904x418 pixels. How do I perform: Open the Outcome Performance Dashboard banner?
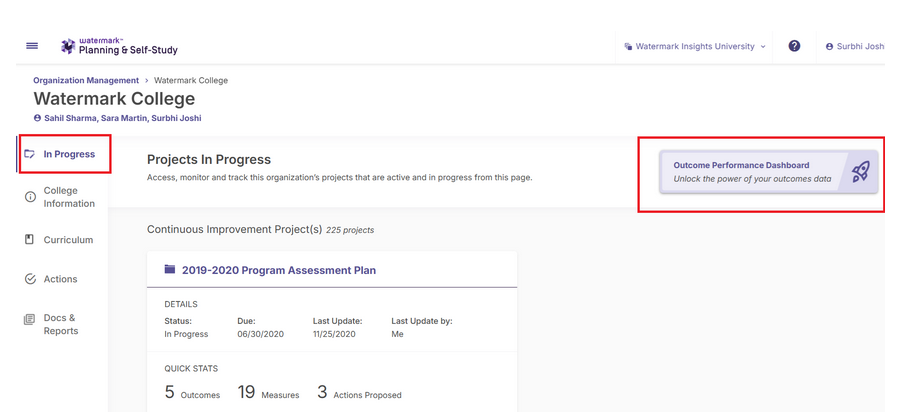coord(769,172)
